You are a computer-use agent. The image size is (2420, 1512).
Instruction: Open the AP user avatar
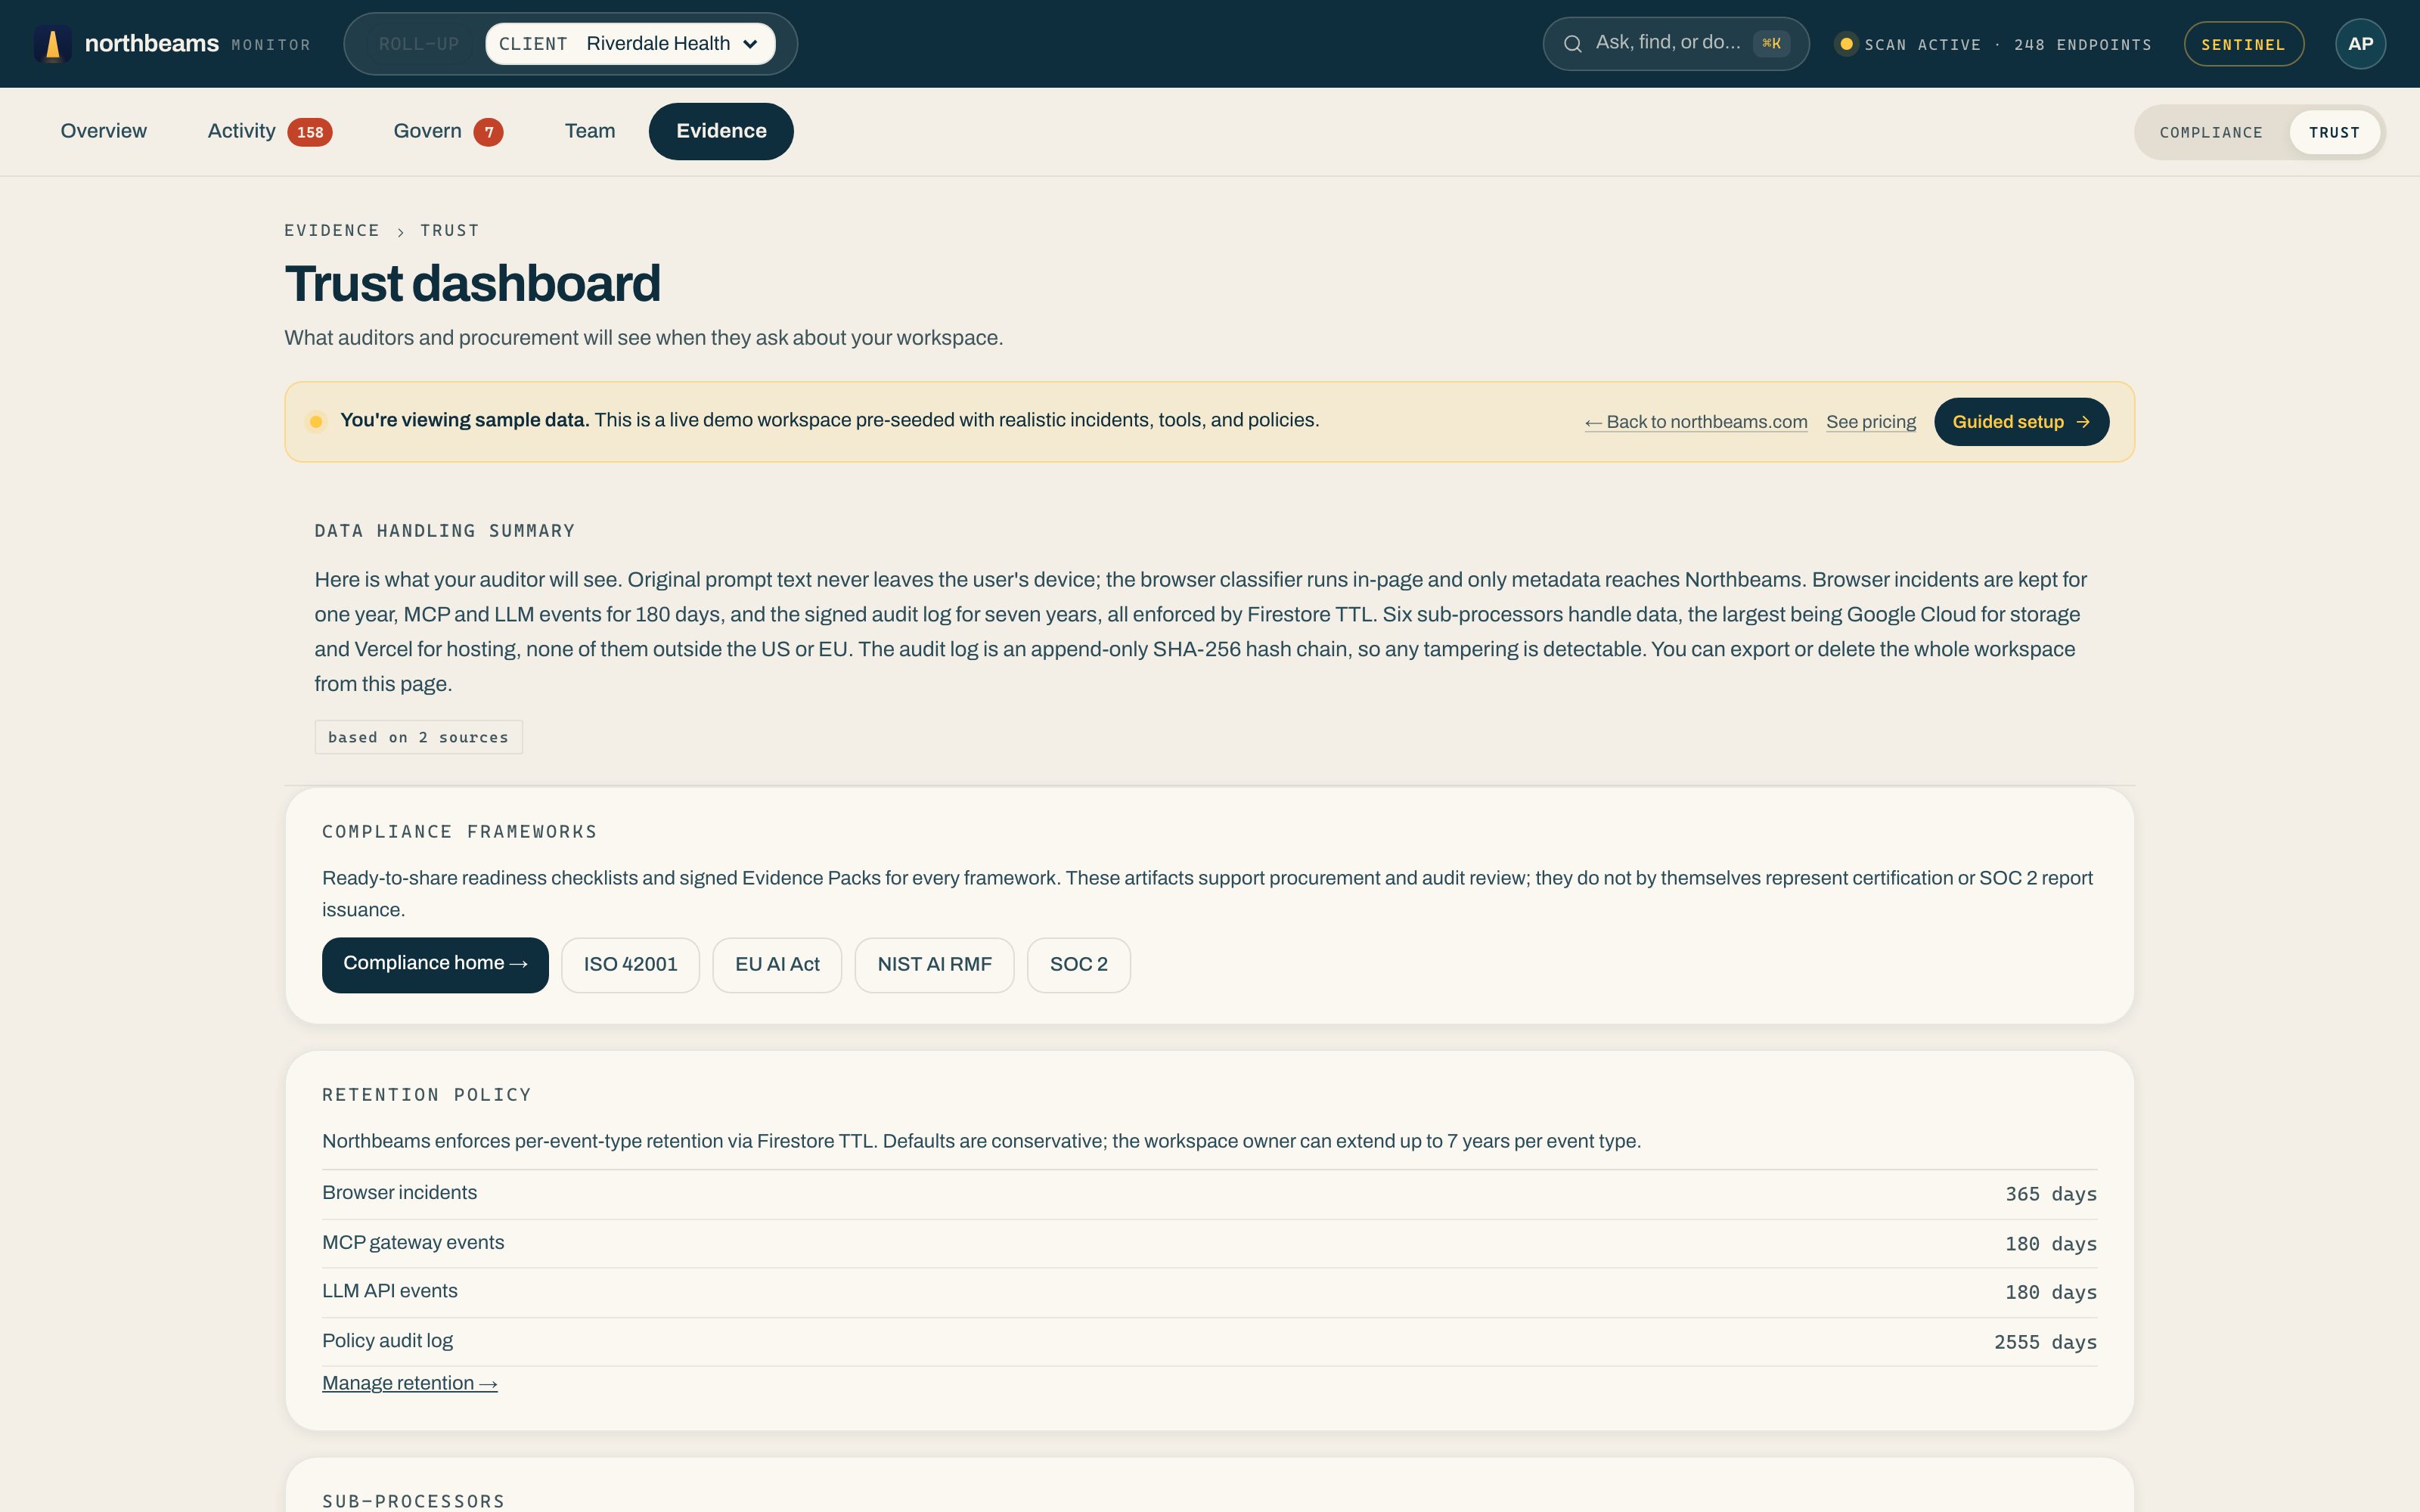[2360, 44]
